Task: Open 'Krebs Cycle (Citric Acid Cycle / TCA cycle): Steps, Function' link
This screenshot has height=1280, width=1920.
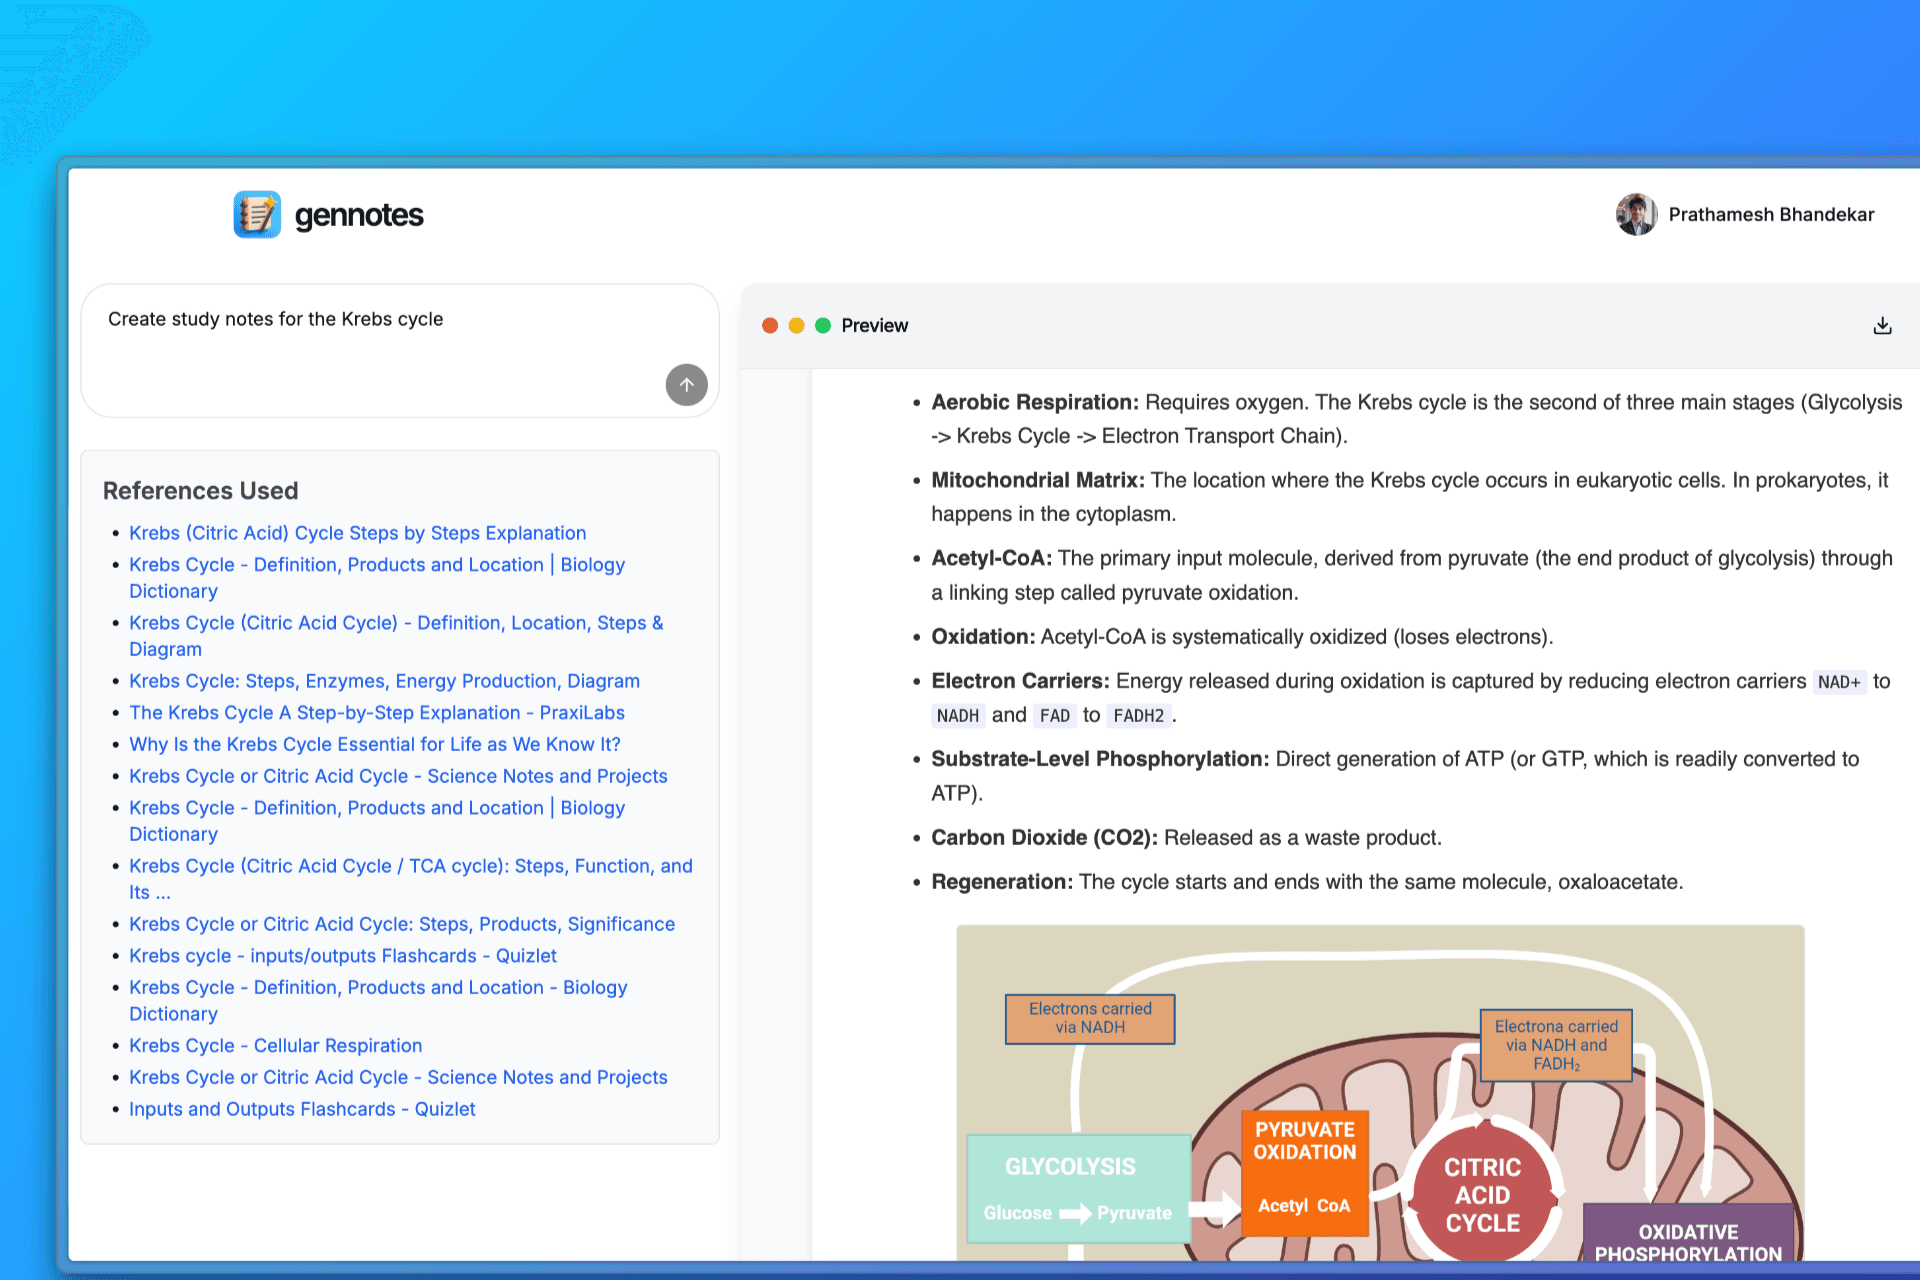Action: [411, 879]
